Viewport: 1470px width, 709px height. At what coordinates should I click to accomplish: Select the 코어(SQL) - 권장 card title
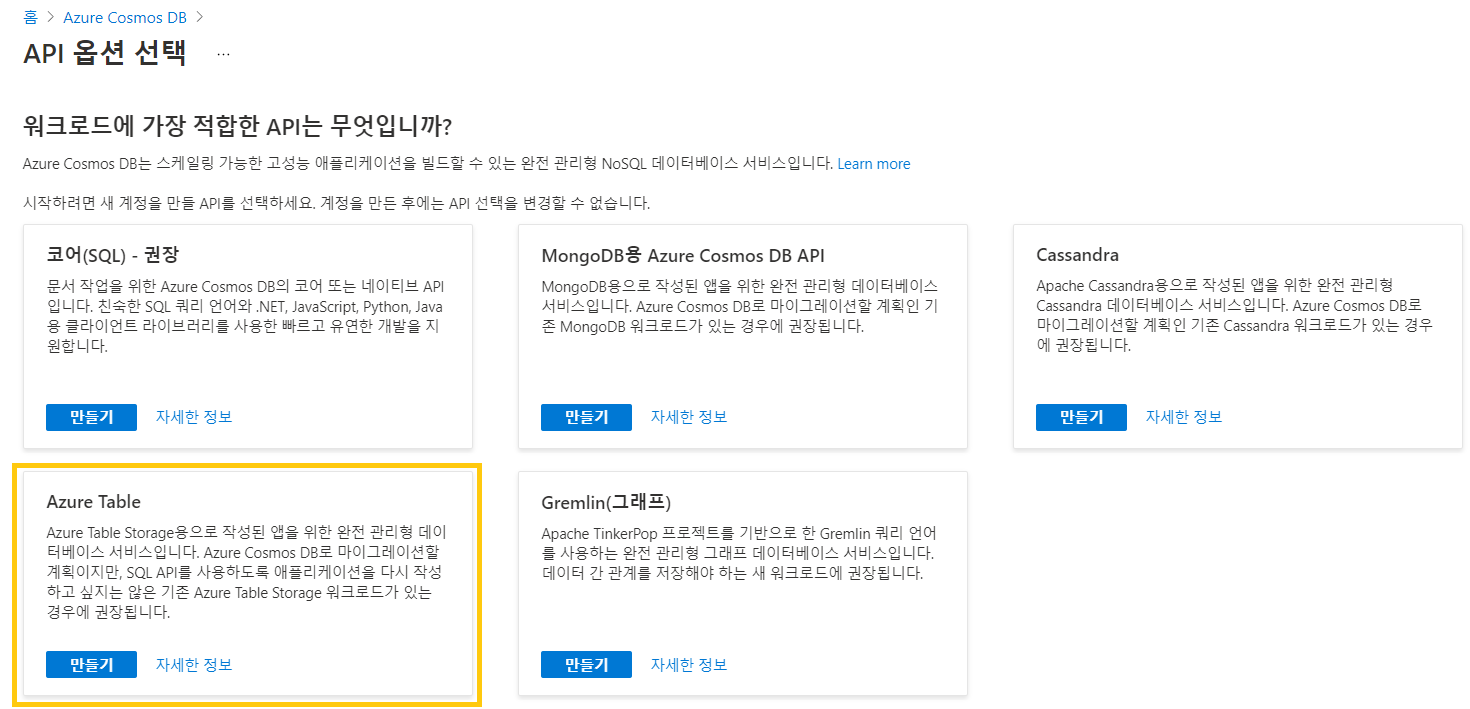tap(113, 254)
